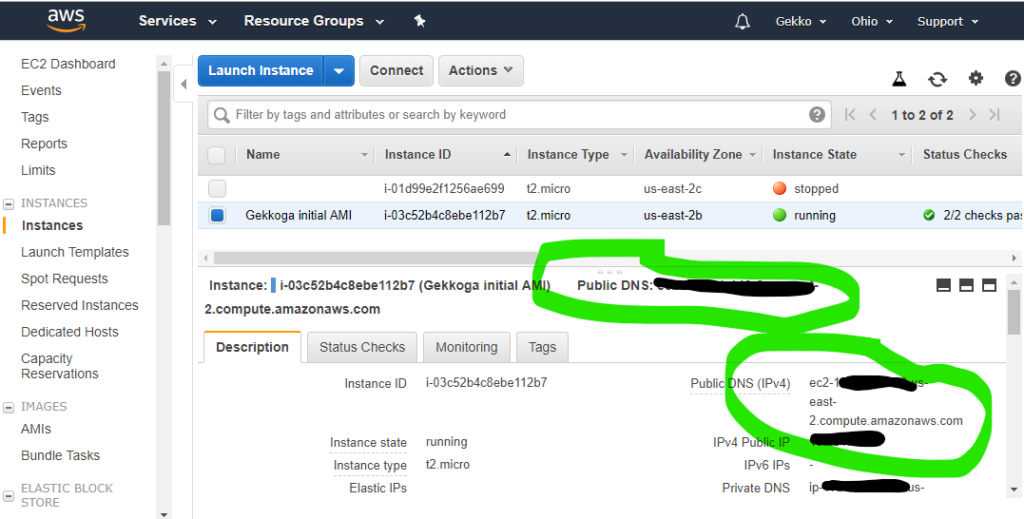Open the help question mark icon
This screenshot has width=1024, height=519.
click(x=1013, y=78)
